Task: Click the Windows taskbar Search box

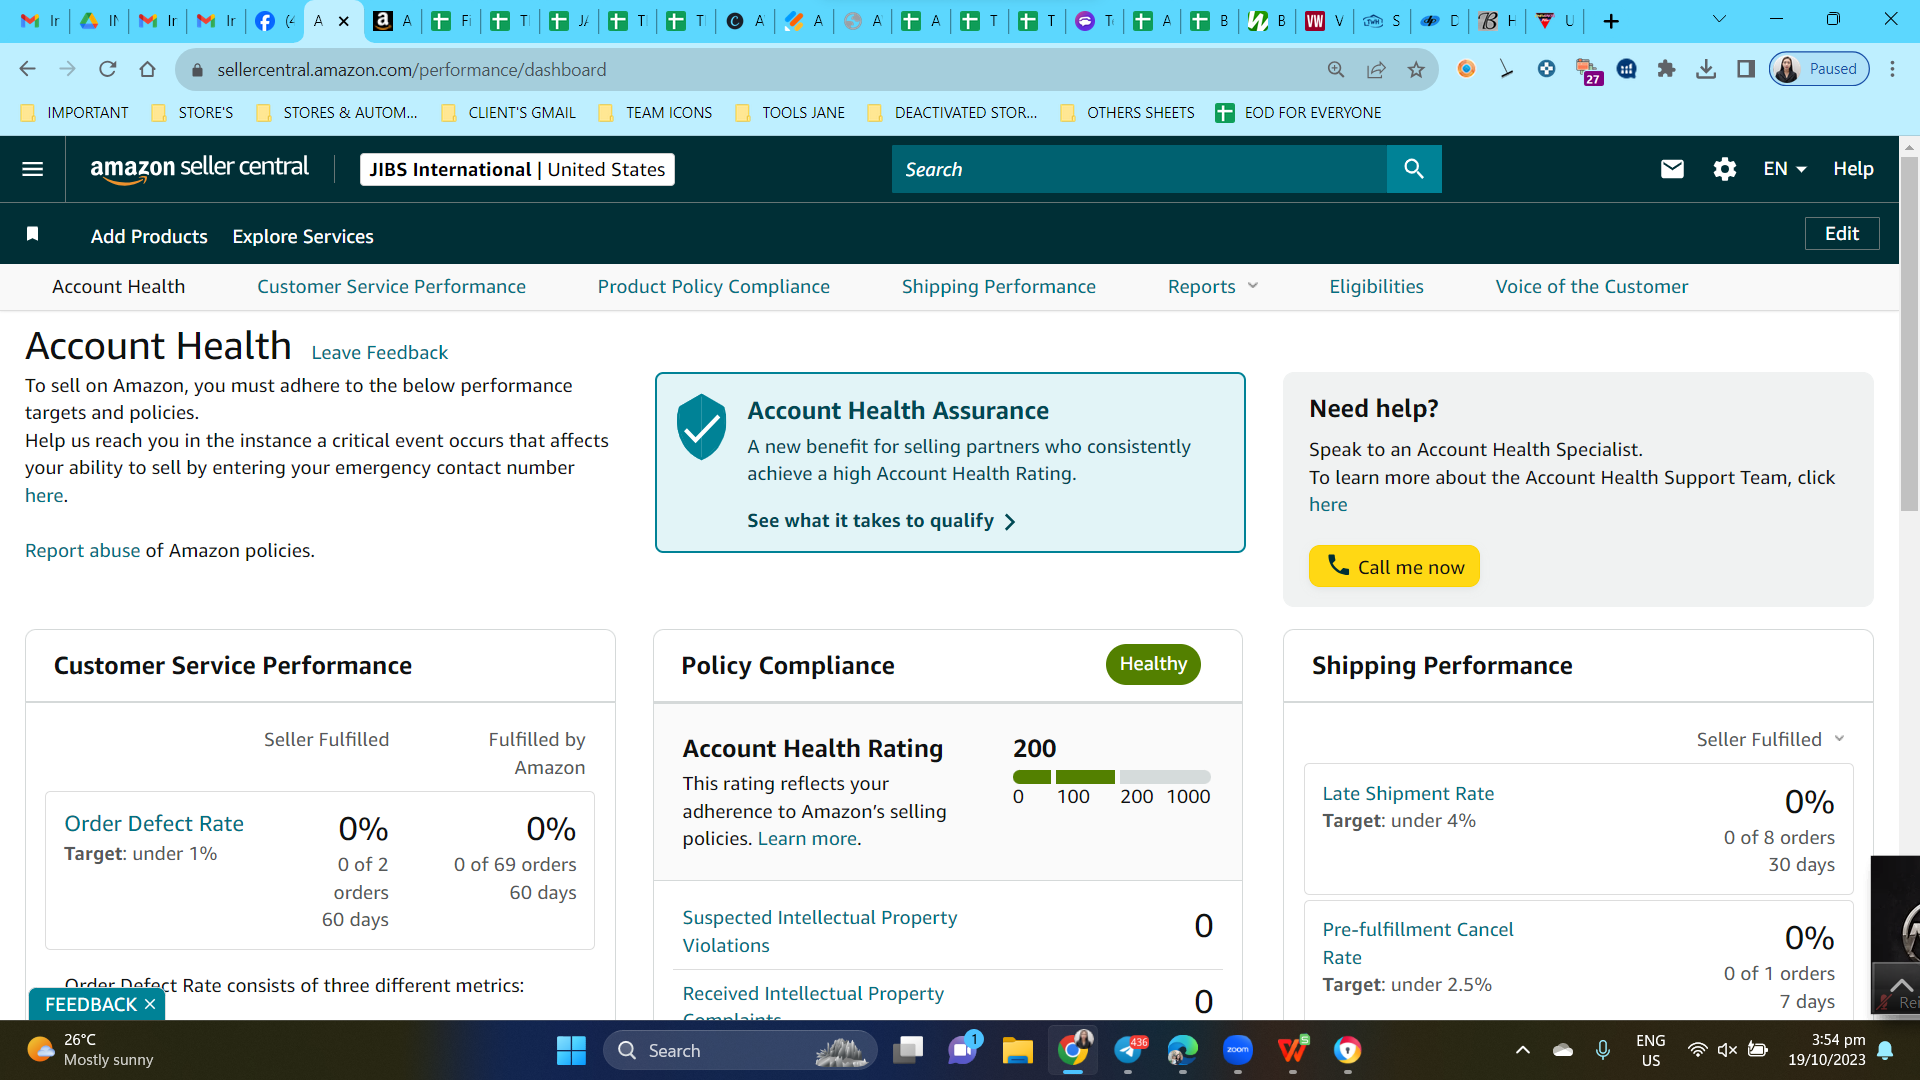Action: pyautogui.click(x=740, y=1050)
